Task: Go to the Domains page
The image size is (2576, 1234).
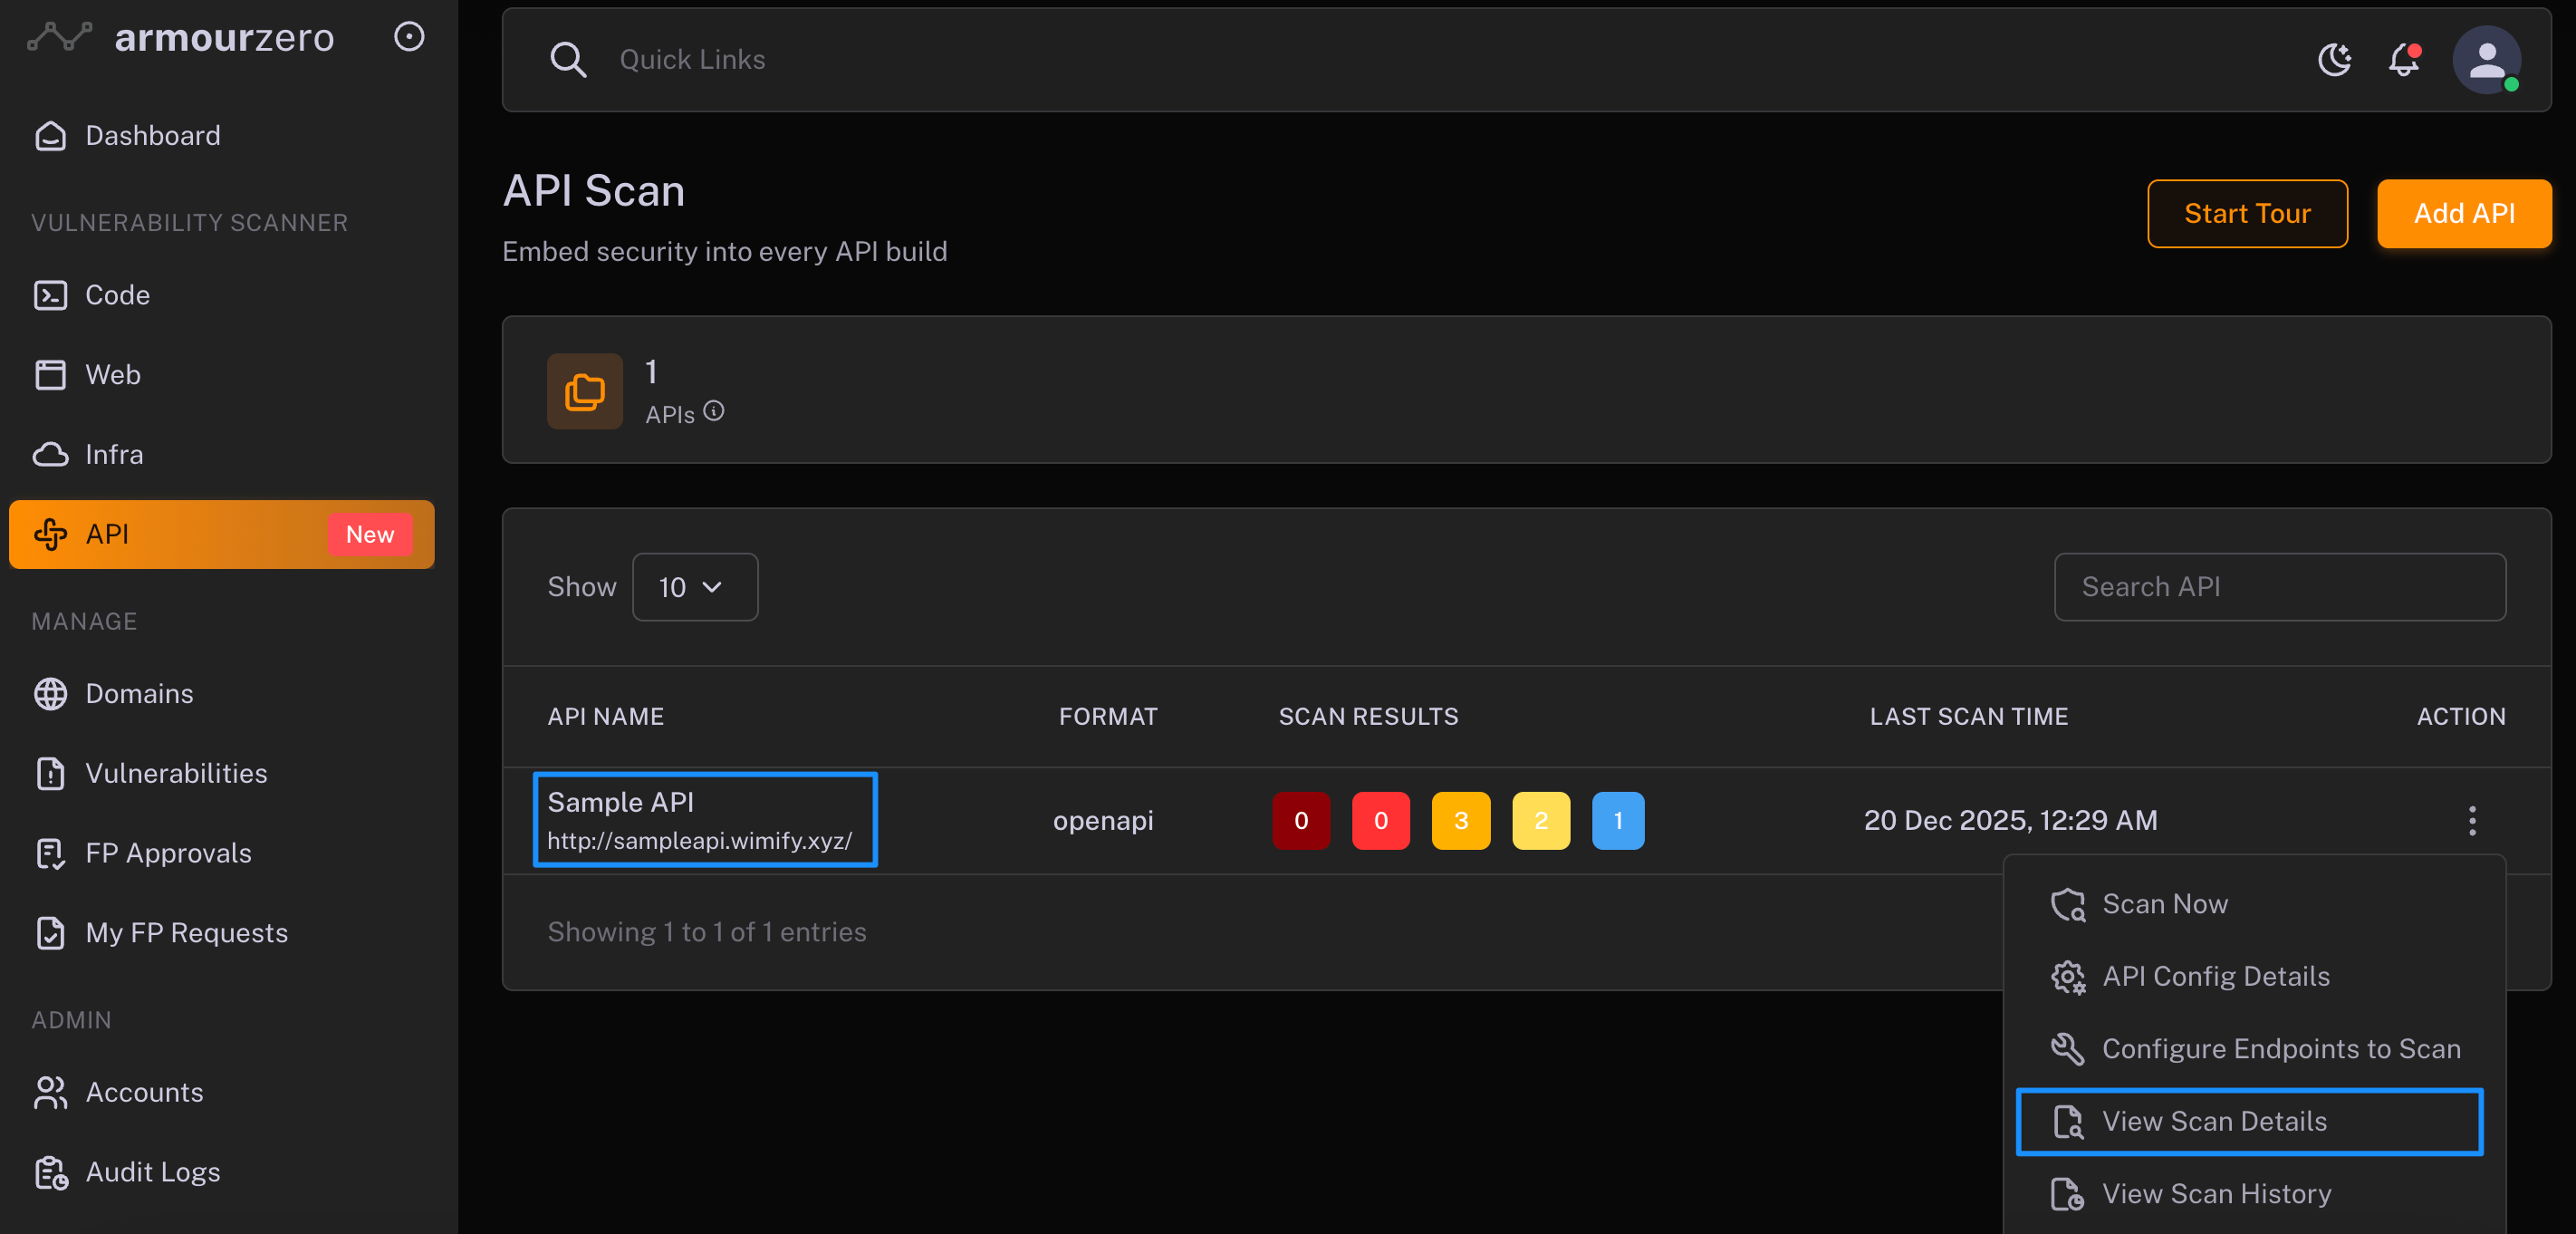Action: click(x=139, y=693)
